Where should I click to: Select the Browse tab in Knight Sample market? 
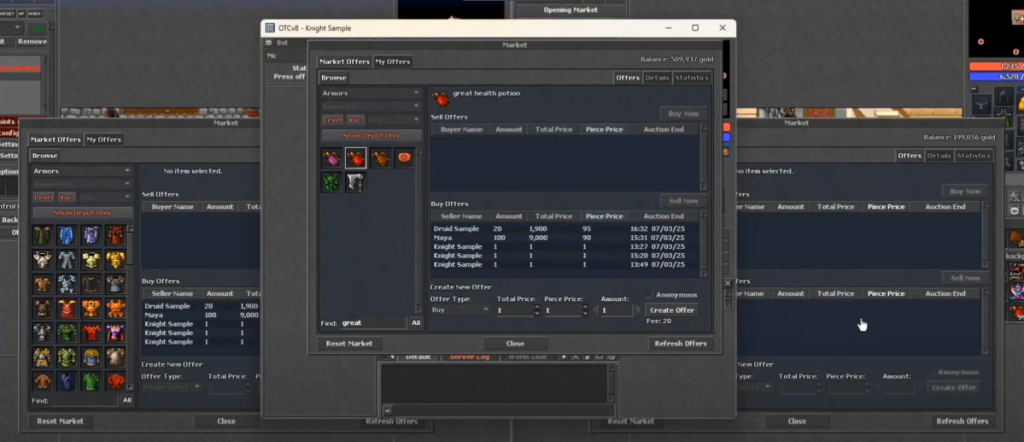334,78
